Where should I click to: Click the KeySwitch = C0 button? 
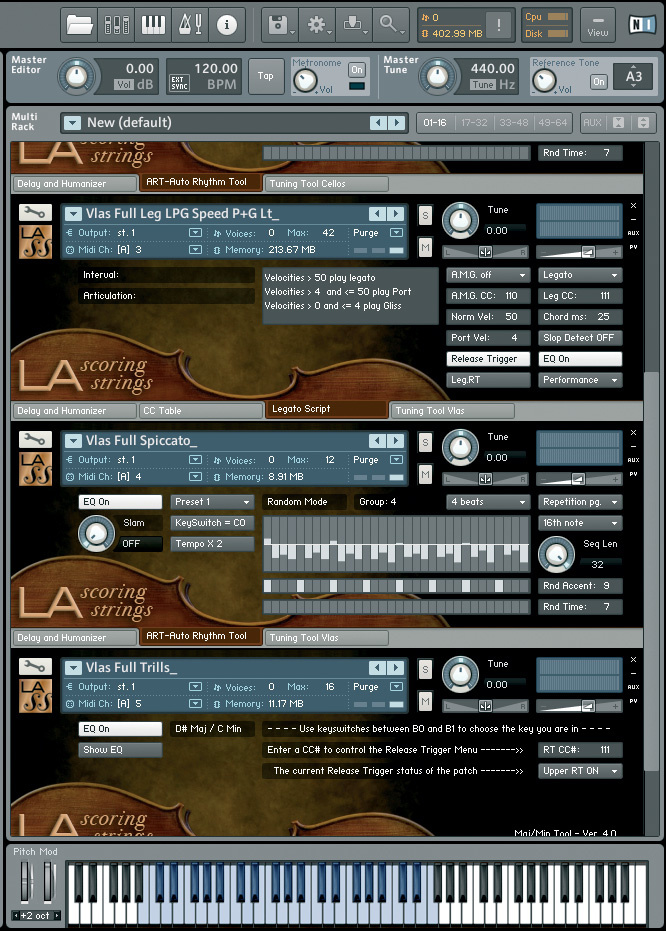point(212,522)
